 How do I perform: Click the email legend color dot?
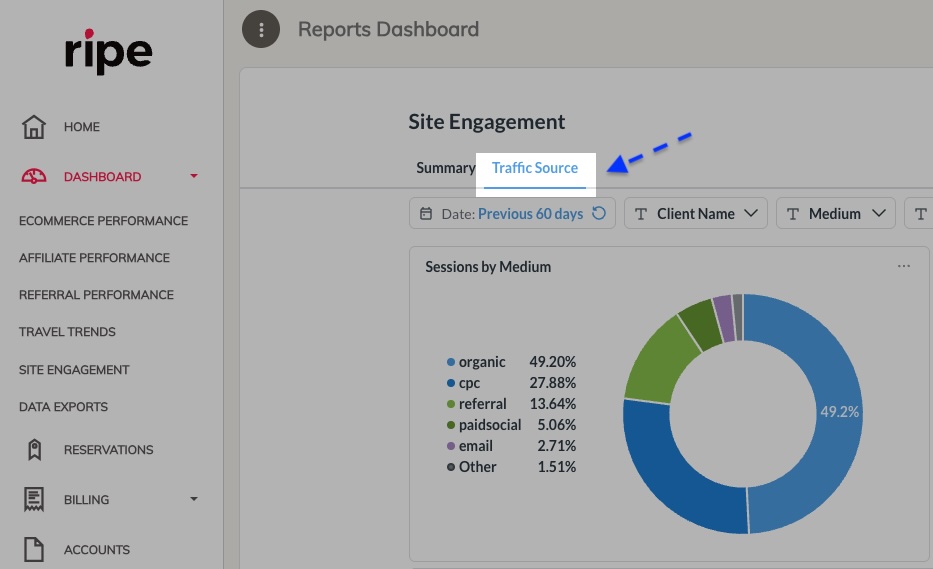[451, 446]
